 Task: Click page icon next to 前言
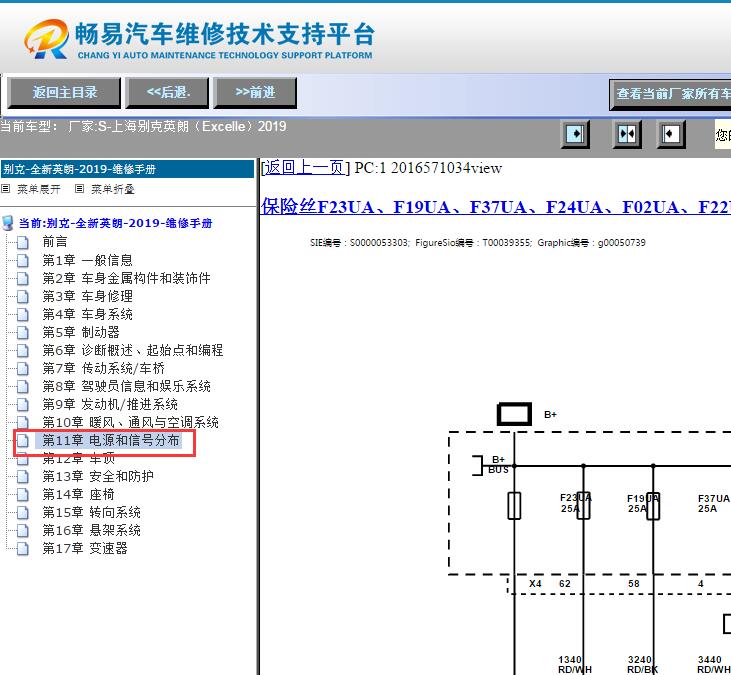[x=23, y=242]
